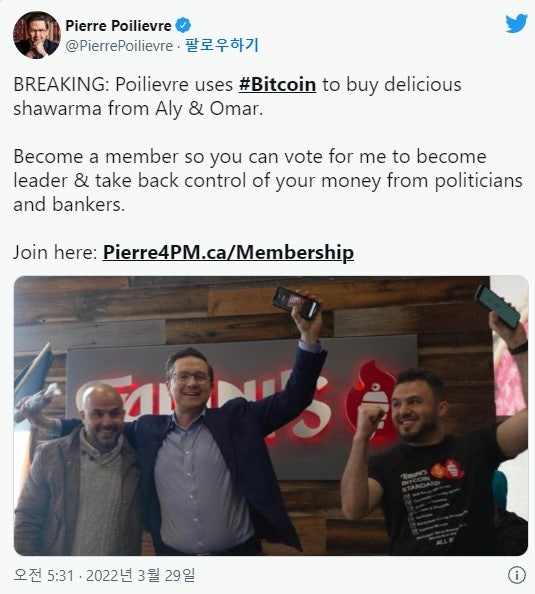Click the 'and bankers.' line of tweet

69,205
